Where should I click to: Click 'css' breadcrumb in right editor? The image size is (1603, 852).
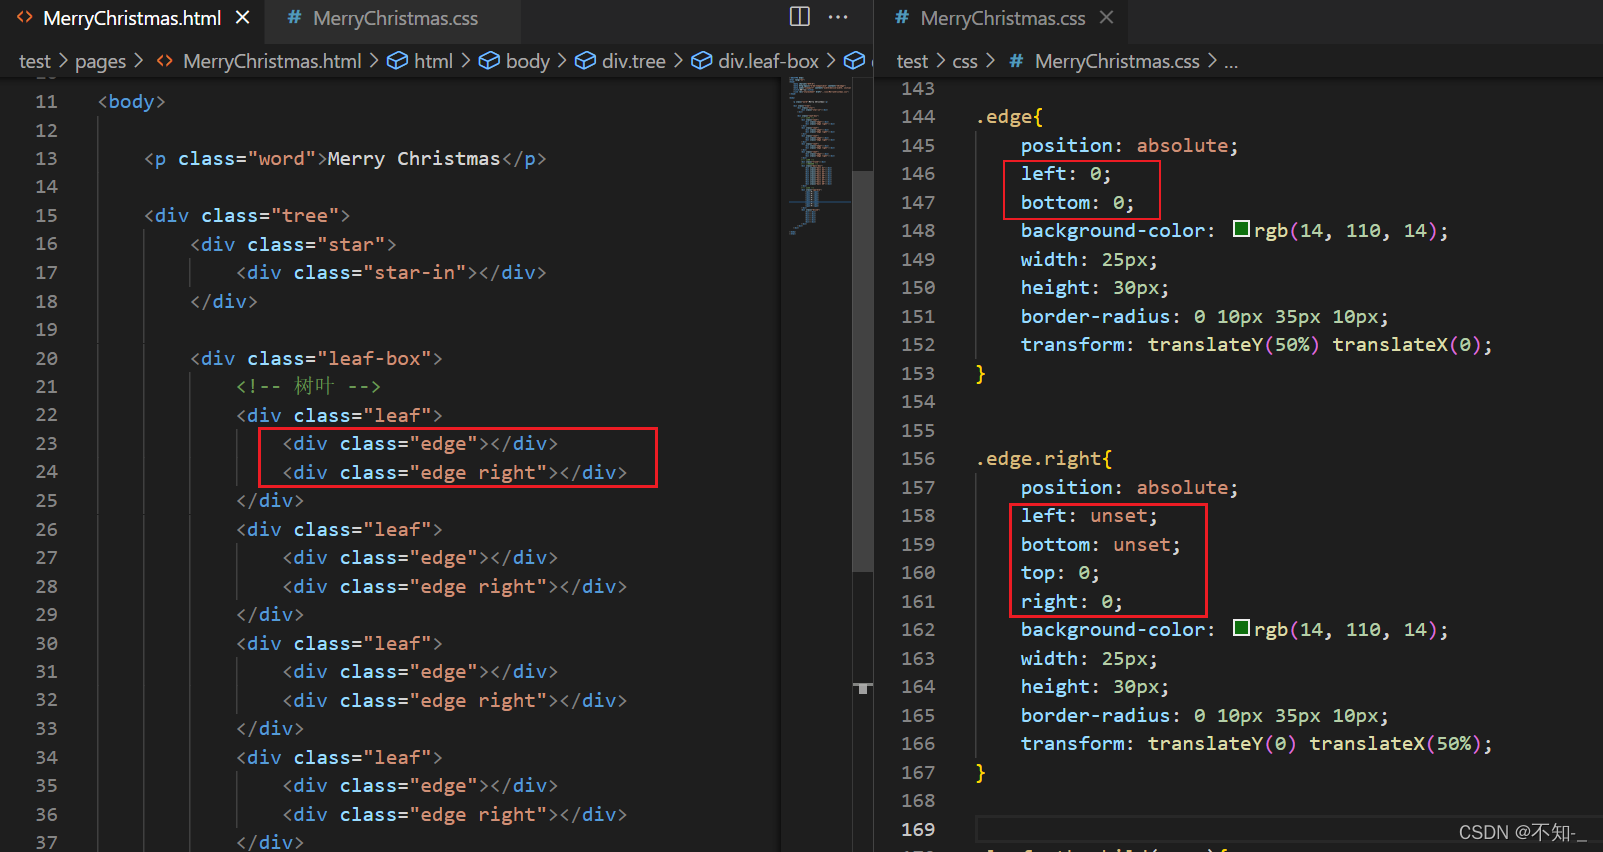[x=965, y=61]
